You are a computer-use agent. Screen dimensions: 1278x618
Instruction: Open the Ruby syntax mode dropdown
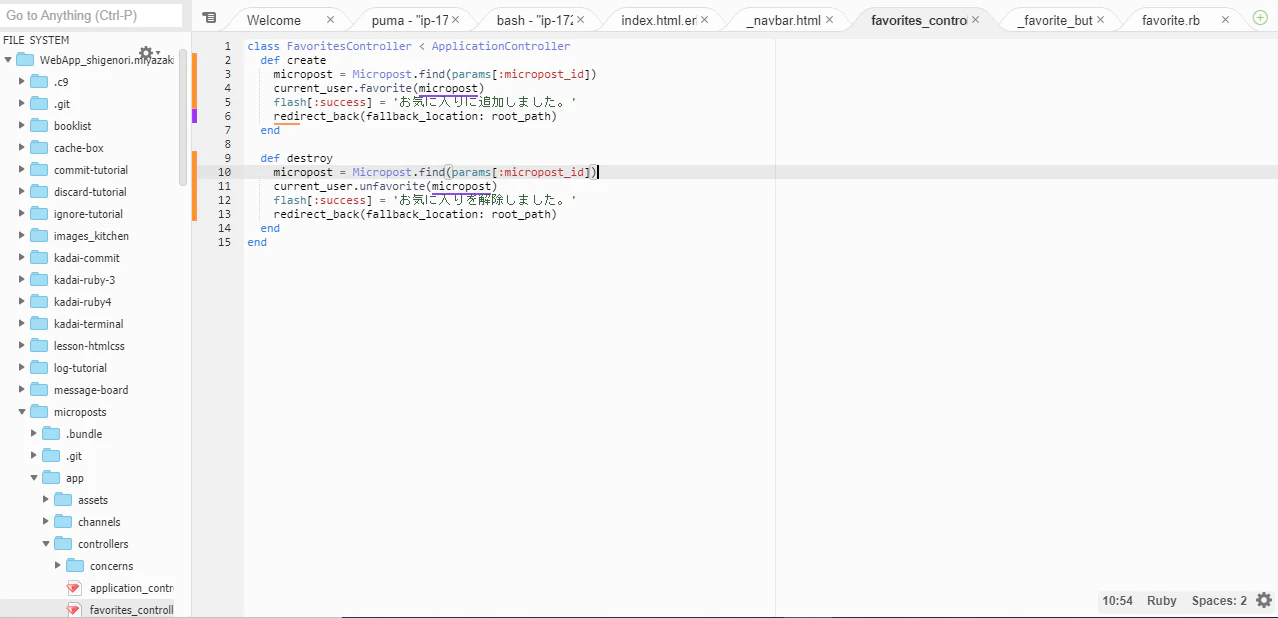(x=1160, y=600)
